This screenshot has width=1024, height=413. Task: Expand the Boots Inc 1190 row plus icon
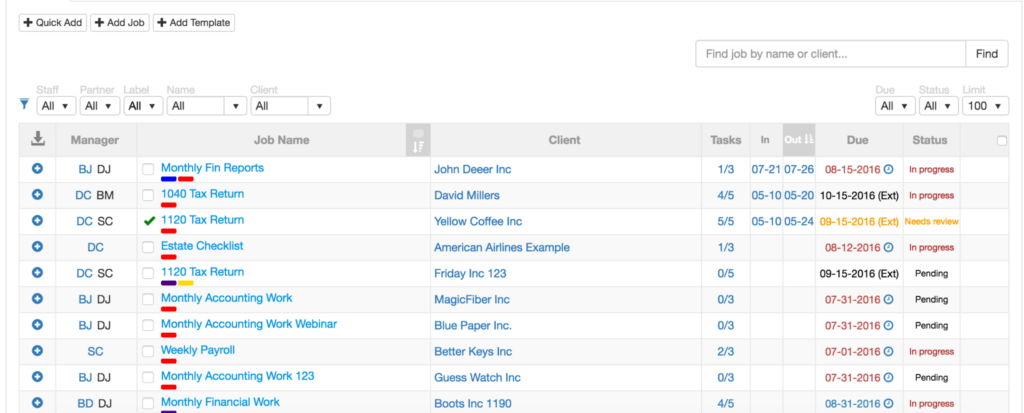point(37,403)
